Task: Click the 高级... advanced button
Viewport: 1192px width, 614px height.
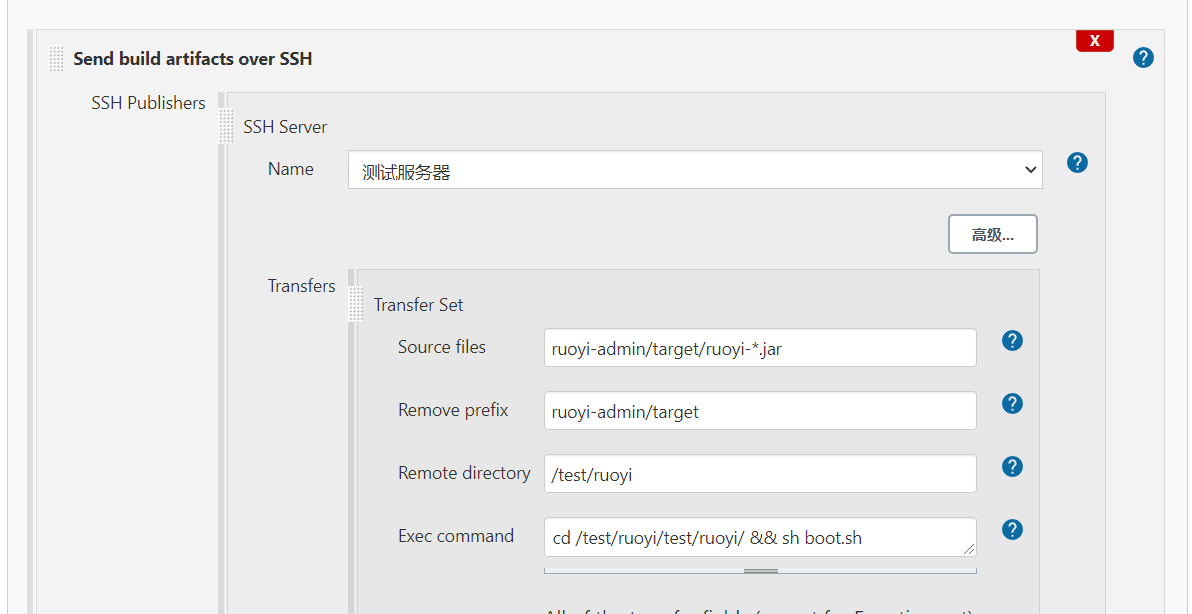Action: (x=992, y=234)
